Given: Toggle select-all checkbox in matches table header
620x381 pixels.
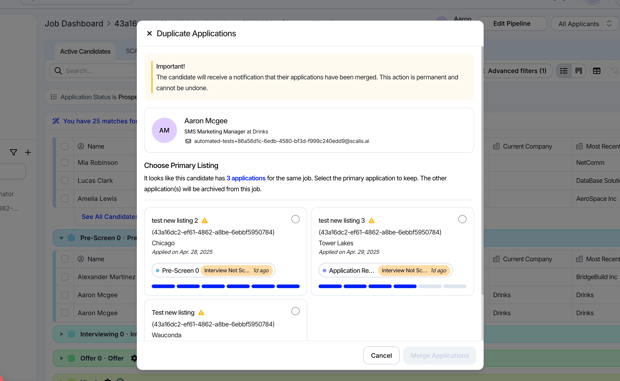Looking at the screenshot, I should pyautogui.click(x=65, y=146).
